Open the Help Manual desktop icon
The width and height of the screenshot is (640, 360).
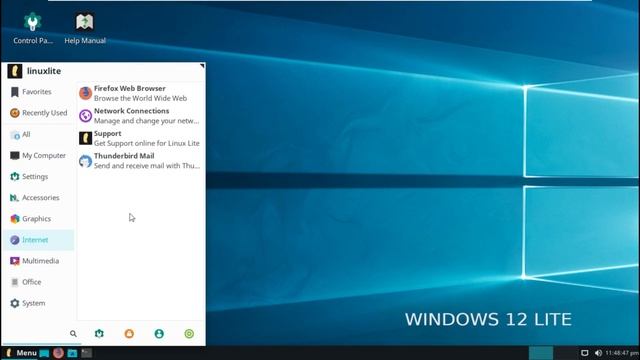click(x=85, y=28)
